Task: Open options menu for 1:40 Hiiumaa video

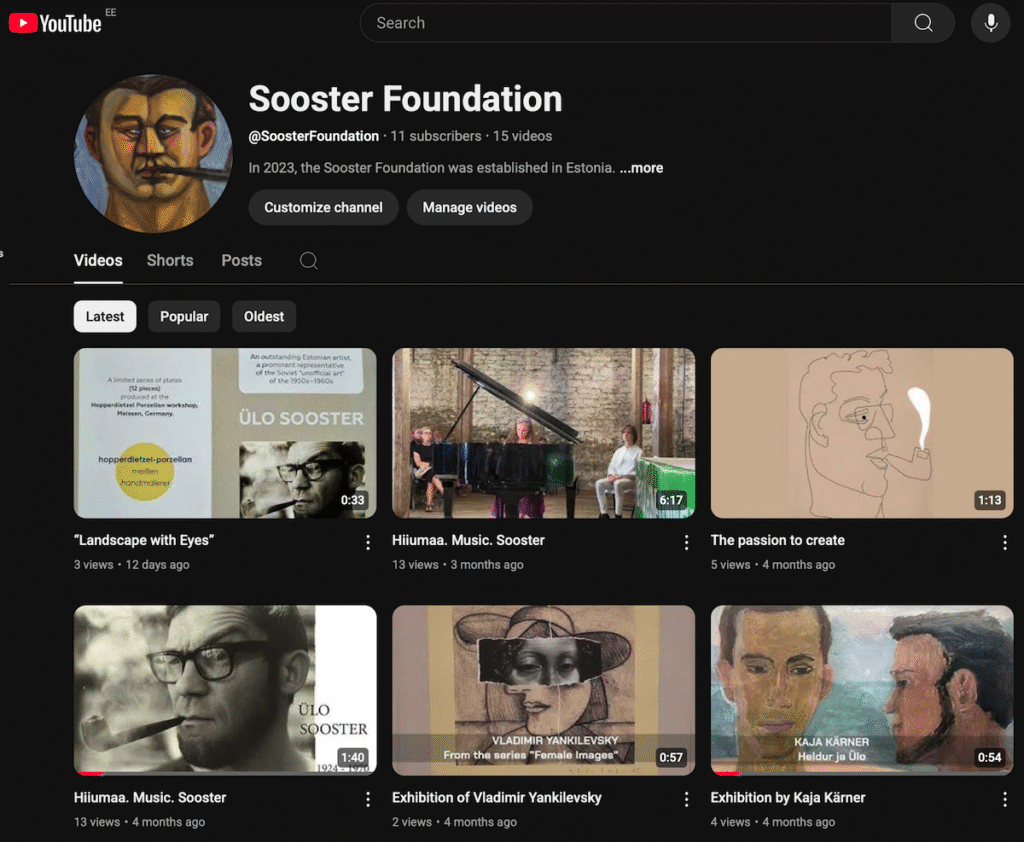Action: (368, 800)
